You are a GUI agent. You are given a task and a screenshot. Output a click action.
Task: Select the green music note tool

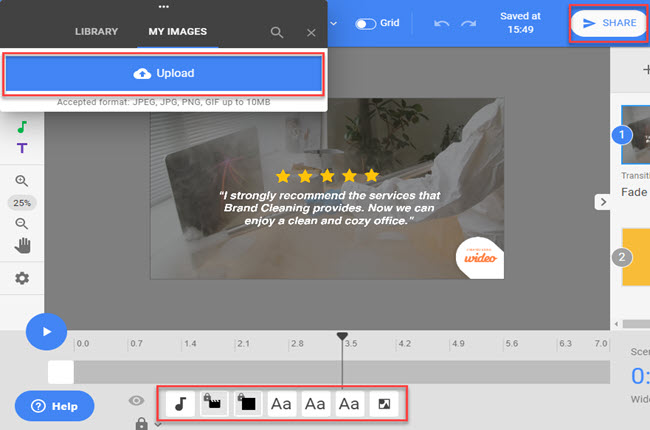(x=22, y=127)
